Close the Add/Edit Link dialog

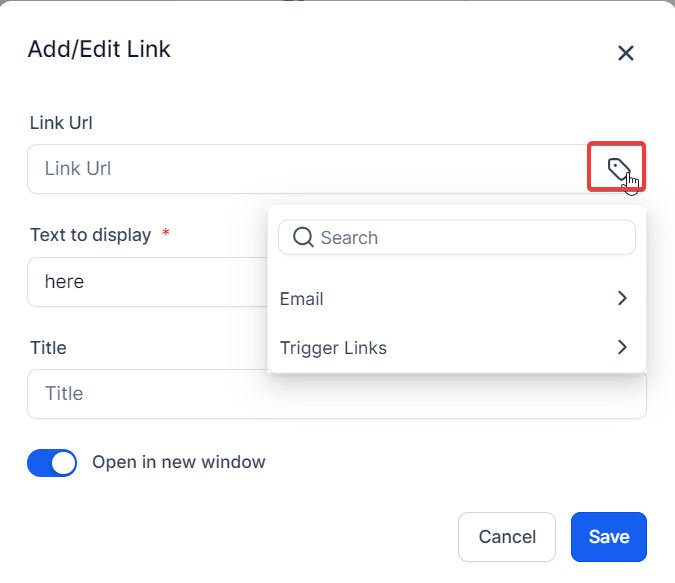point(626,53)
